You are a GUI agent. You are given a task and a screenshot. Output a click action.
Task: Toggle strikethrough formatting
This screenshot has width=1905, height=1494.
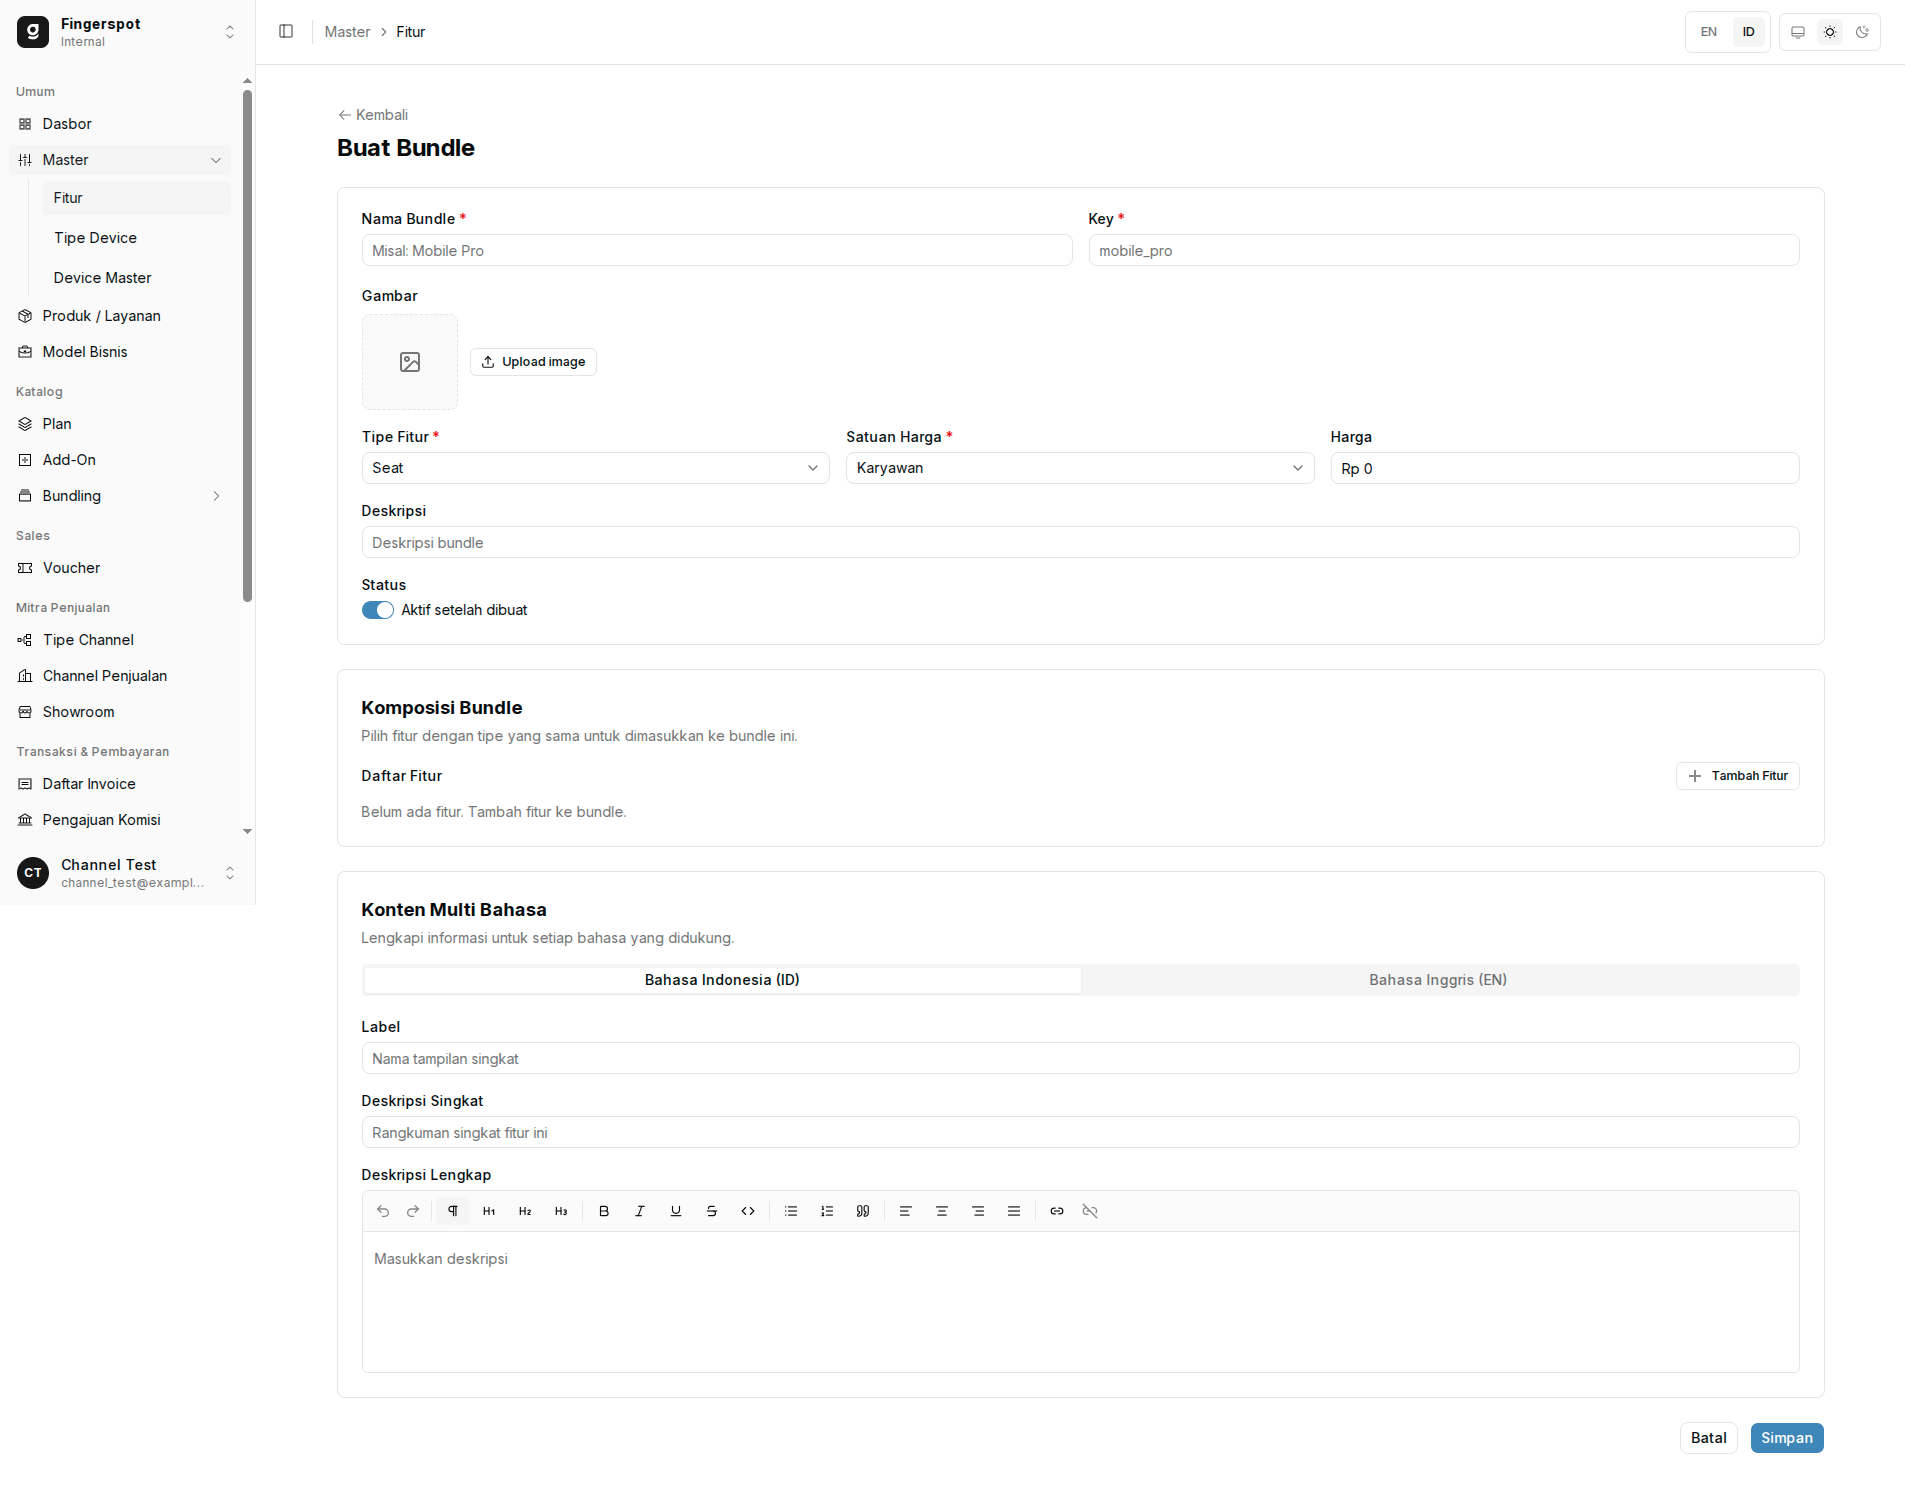coord(712,1211)
